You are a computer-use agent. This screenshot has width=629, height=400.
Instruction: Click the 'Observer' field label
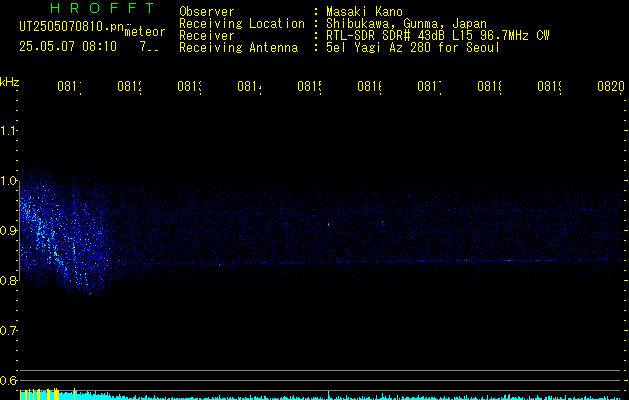pyautogui.click(x=207, y=12)
